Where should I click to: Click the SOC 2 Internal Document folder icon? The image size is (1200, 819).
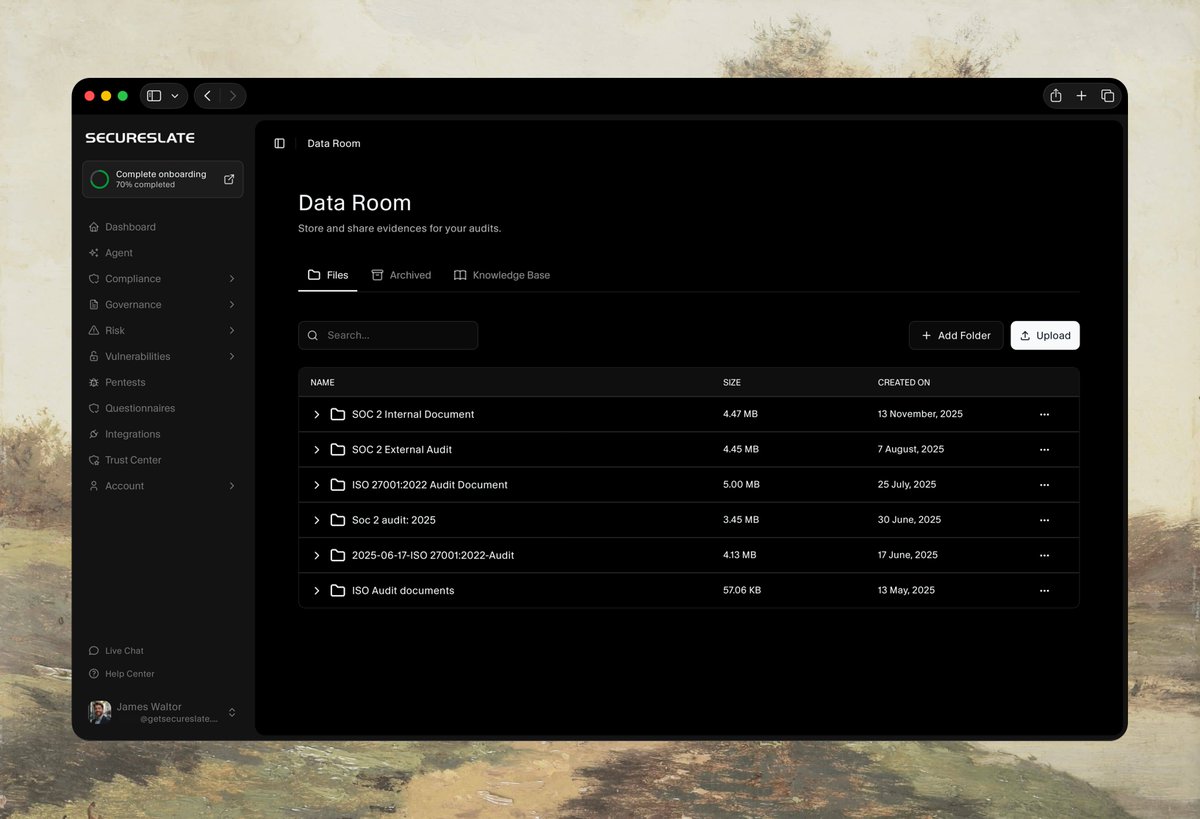pos(338,414)
